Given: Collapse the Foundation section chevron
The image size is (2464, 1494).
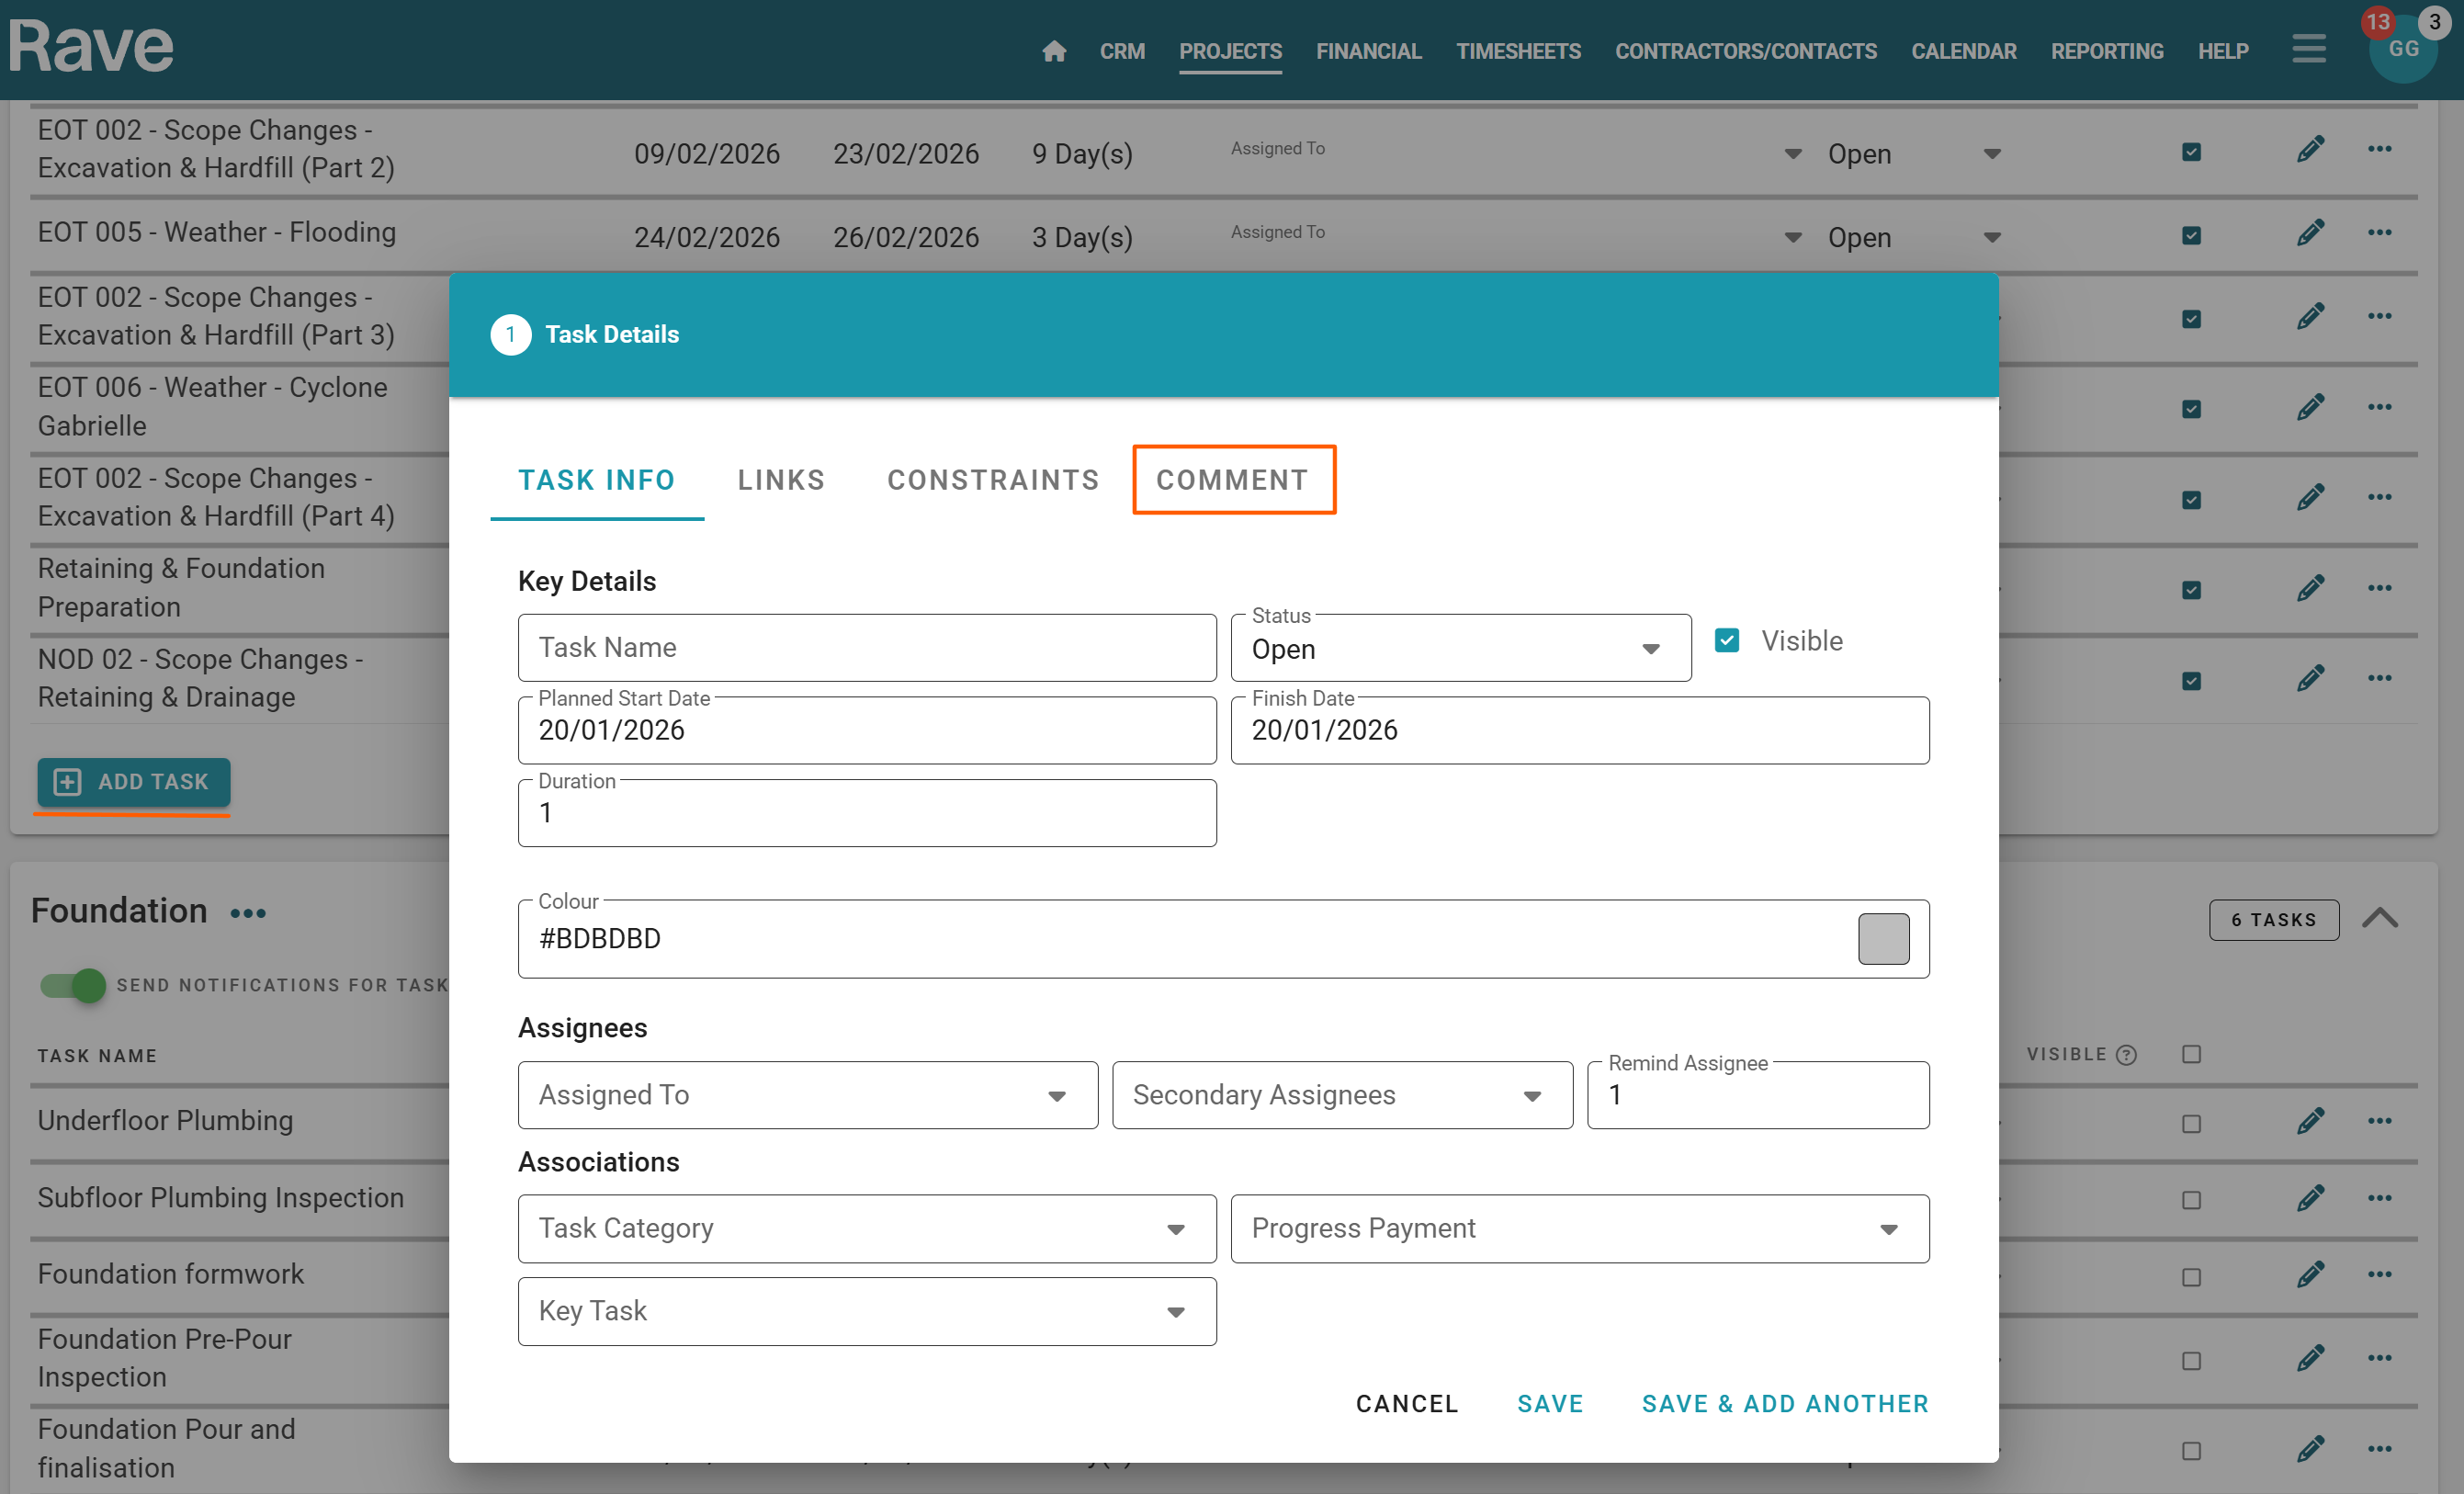Looking at the screenshot, I should 2379,919.
